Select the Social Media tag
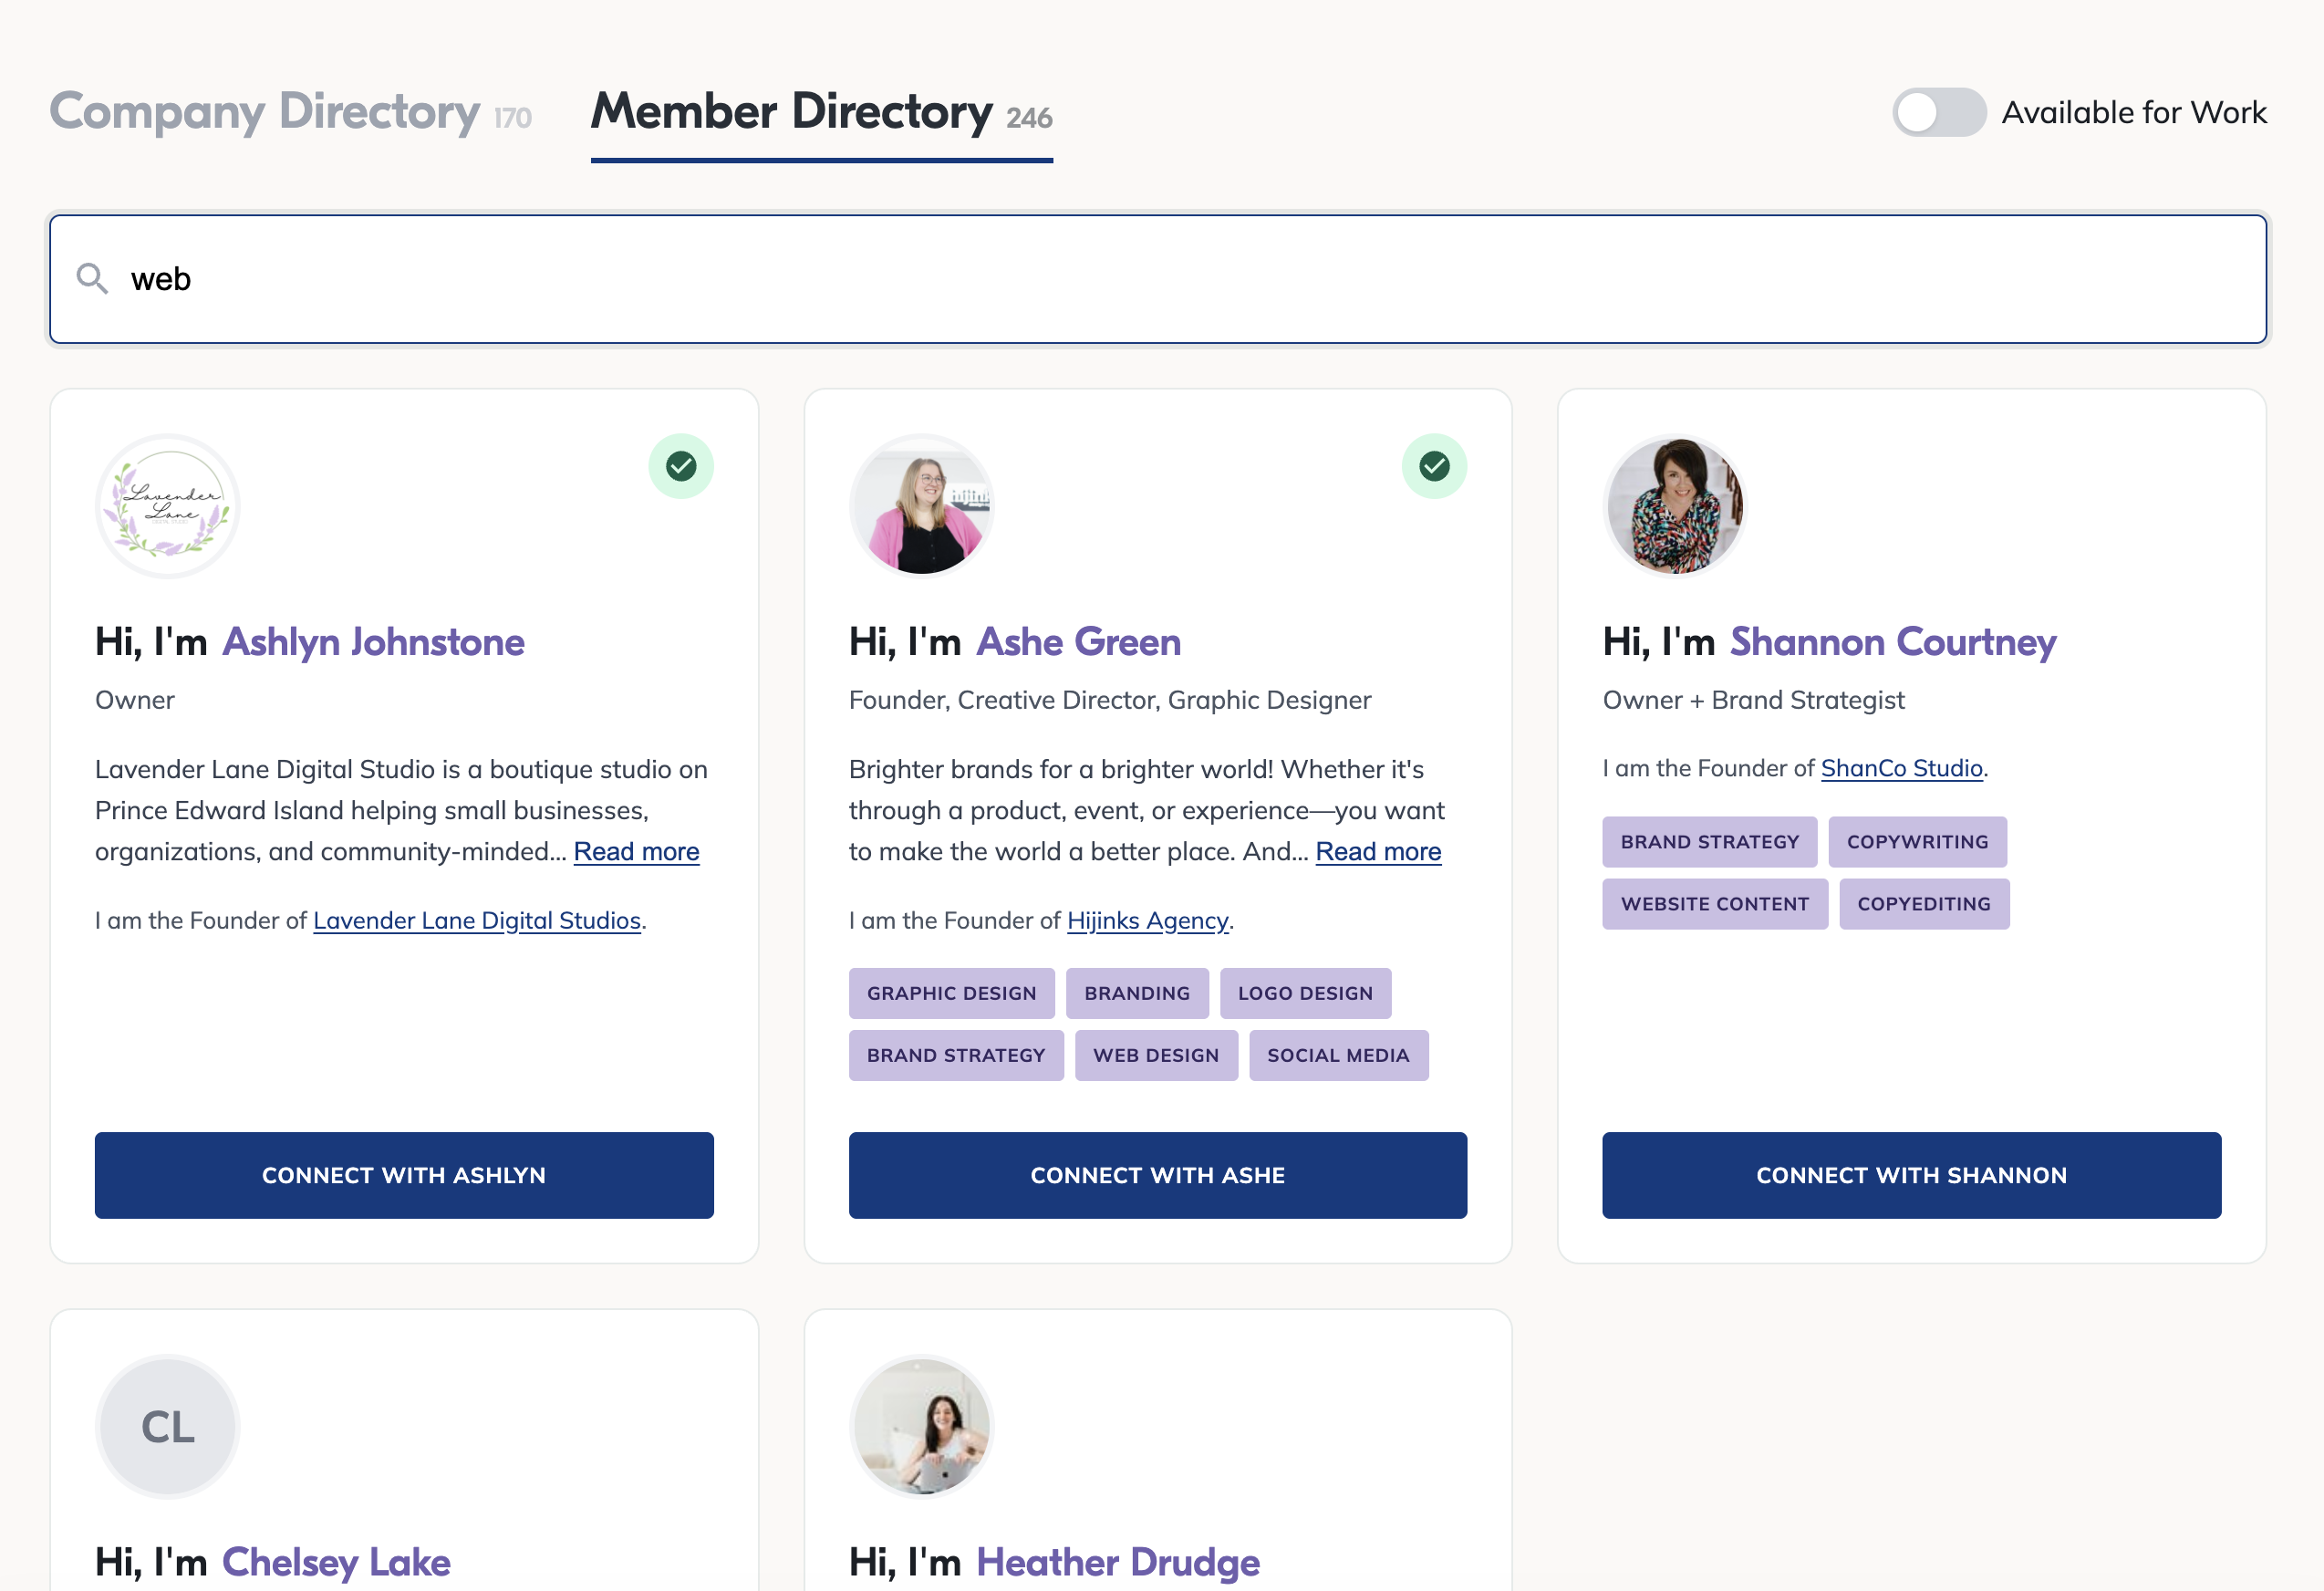 point(1338,1055)
